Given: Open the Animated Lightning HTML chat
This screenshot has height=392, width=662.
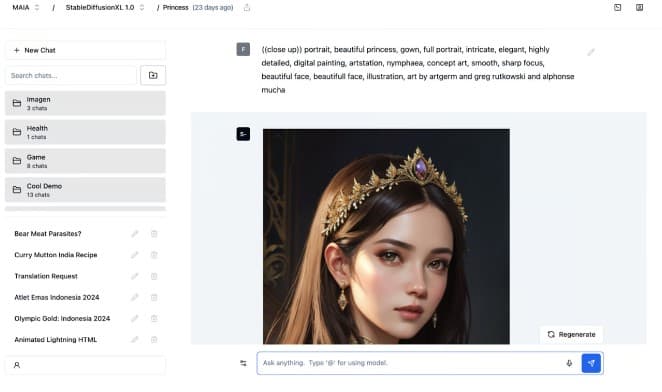Looking at the screenshot, I should [56, 340].
